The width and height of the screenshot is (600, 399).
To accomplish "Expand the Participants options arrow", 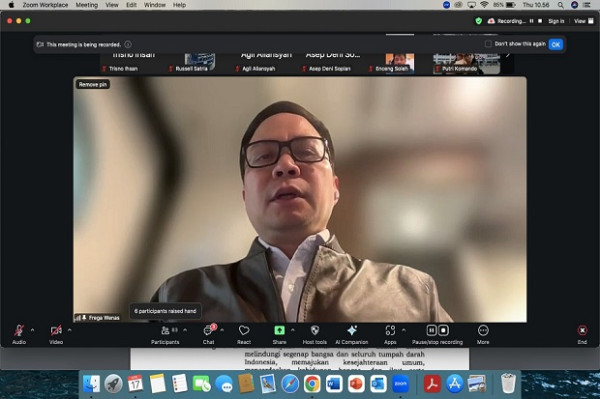I will (x=185, y=330).
